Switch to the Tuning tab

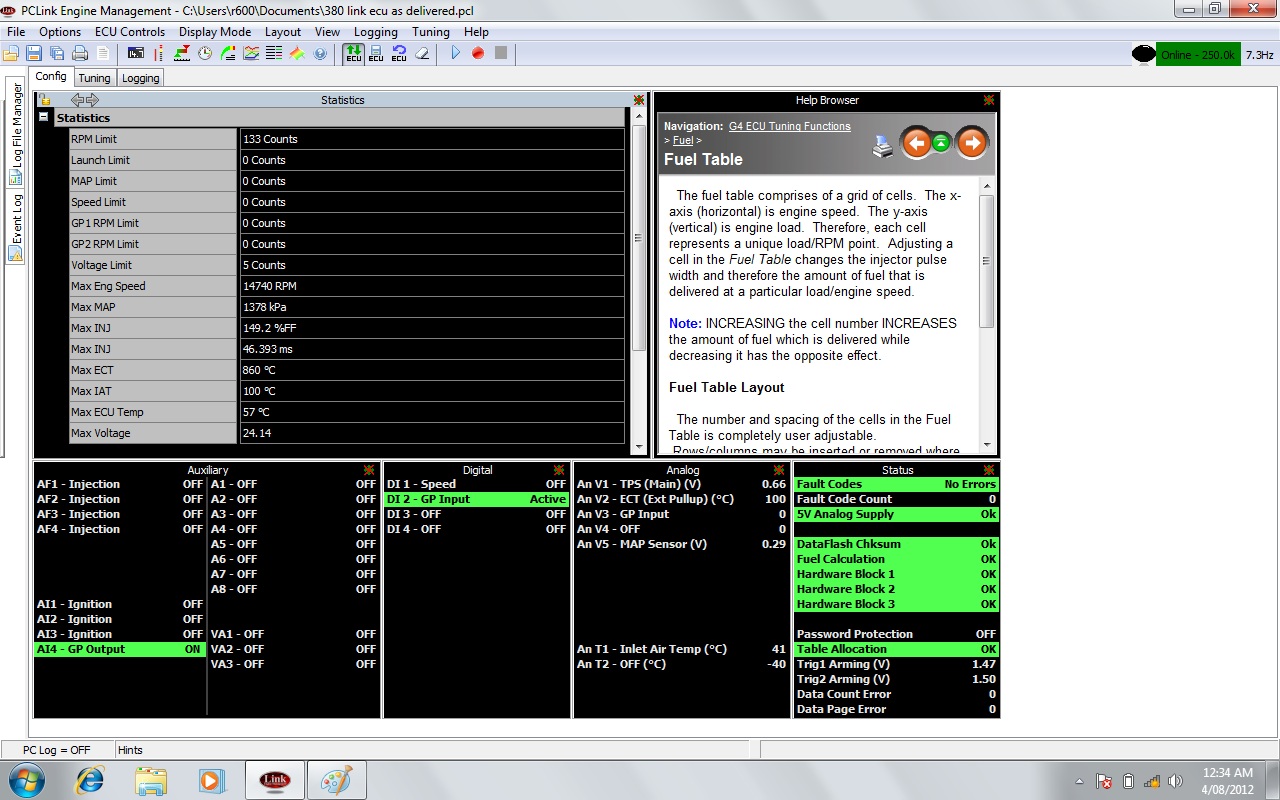point(94,78)
